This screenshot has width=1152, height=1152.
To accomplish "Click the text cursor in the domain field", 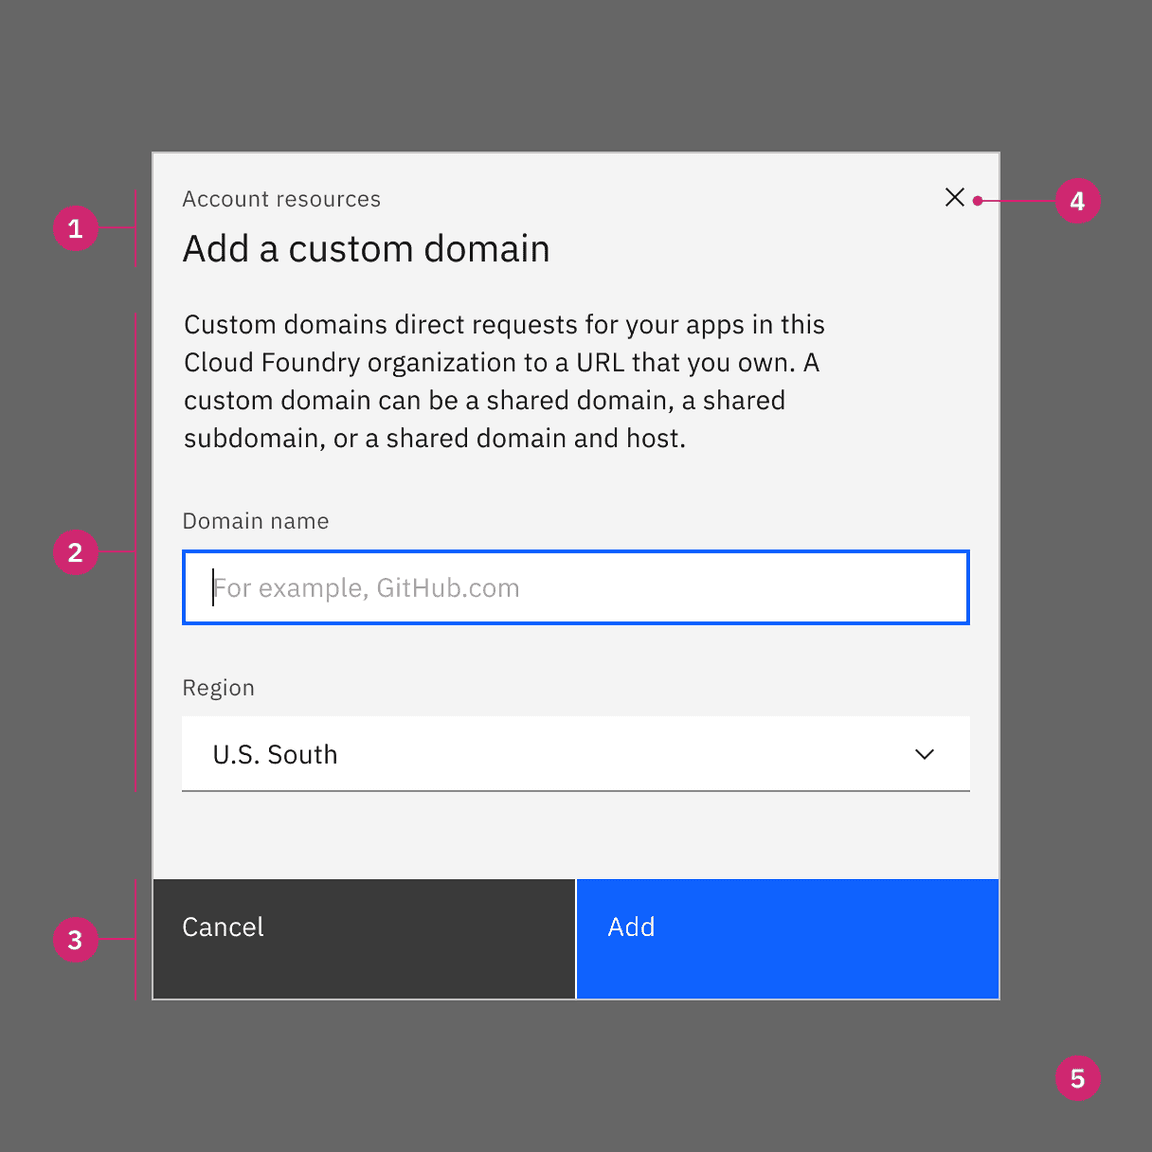I will pos(213,588).
